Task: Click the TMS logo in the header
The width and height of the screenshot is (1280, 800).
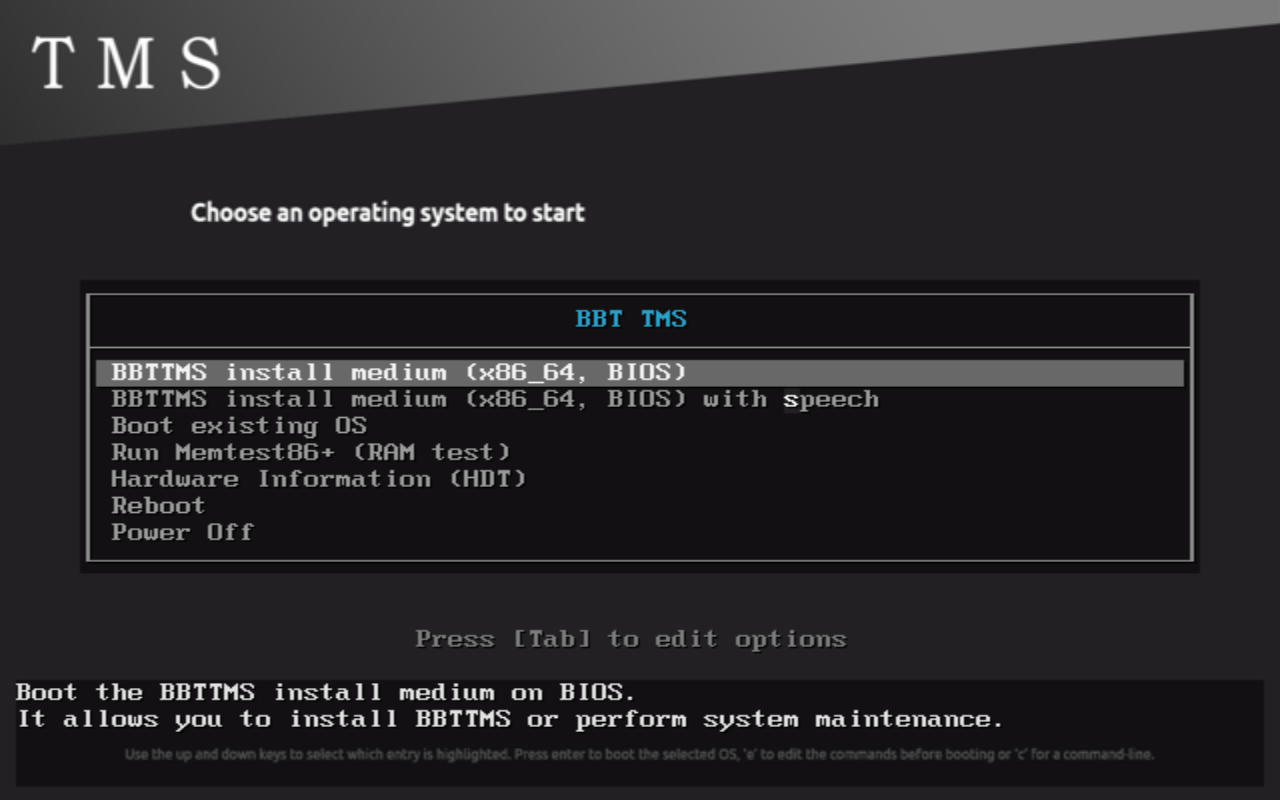Action: pyautogui.click(x=127, y=62)
